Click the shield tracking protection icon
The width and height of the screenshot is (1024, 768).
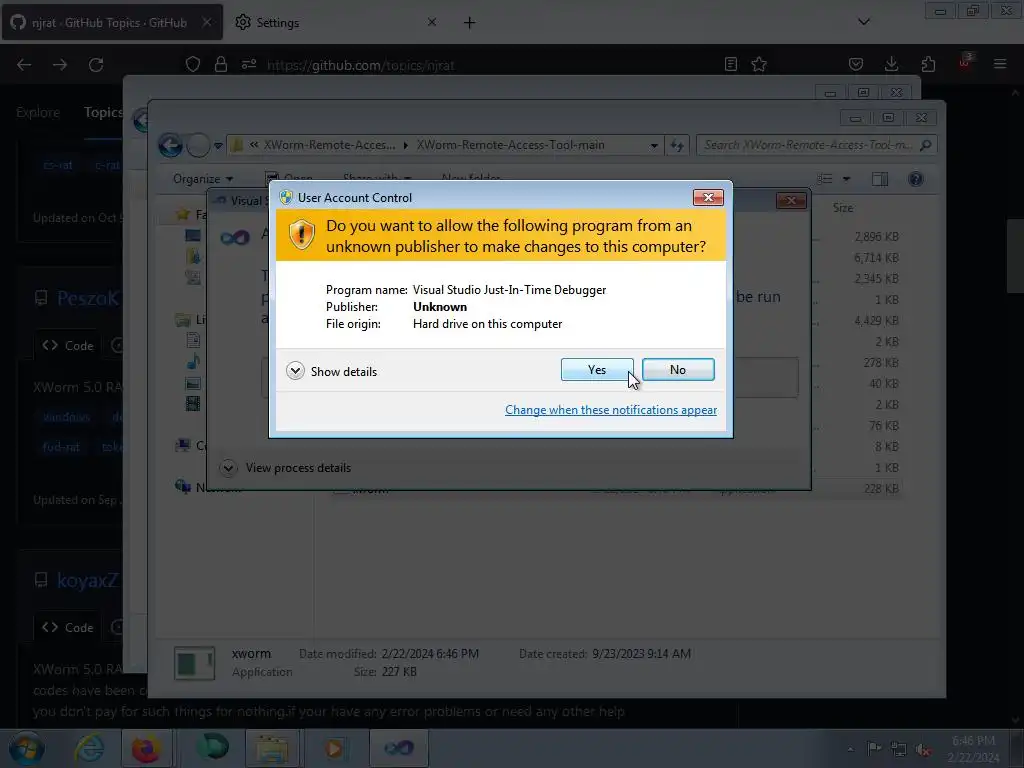click(193, 64)
